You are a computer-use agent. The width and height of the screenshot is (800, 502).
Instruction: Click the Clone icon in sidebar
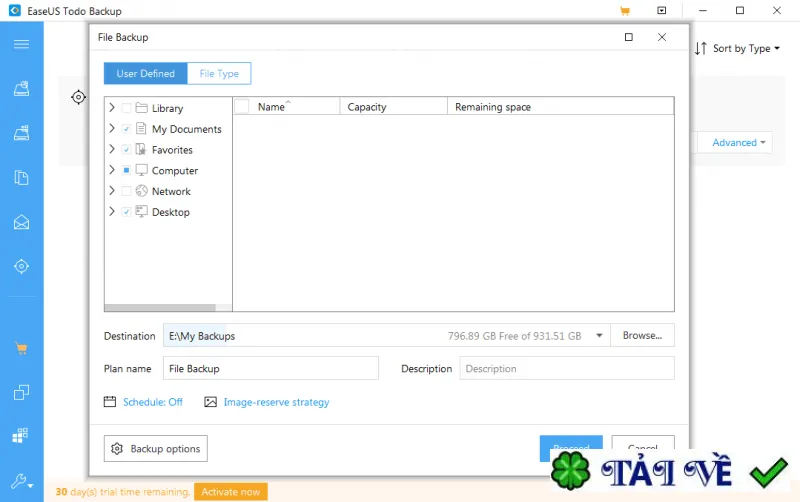point(21,392)
